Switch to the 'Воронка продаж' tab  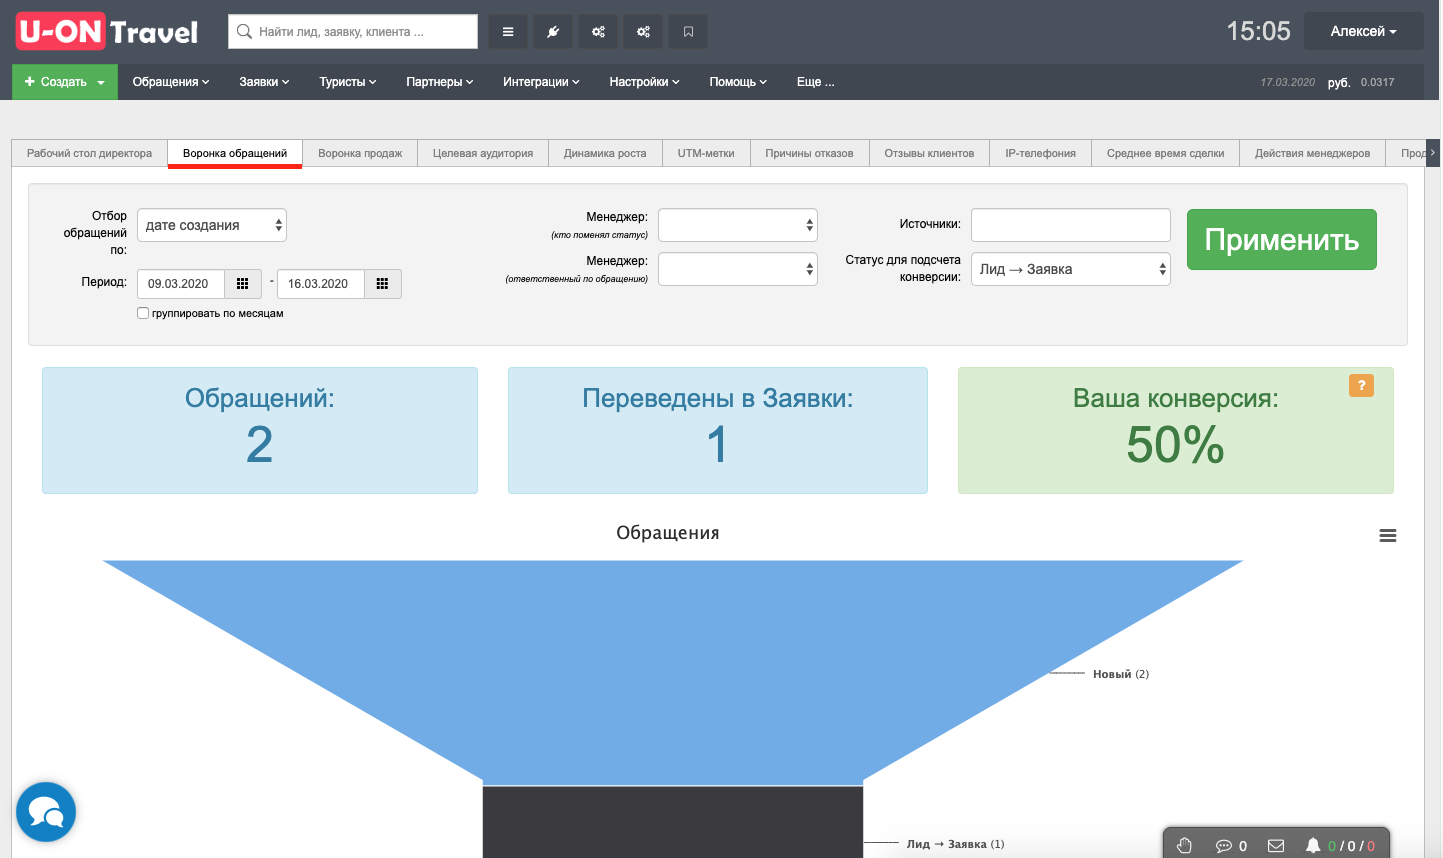pos(360,153)
